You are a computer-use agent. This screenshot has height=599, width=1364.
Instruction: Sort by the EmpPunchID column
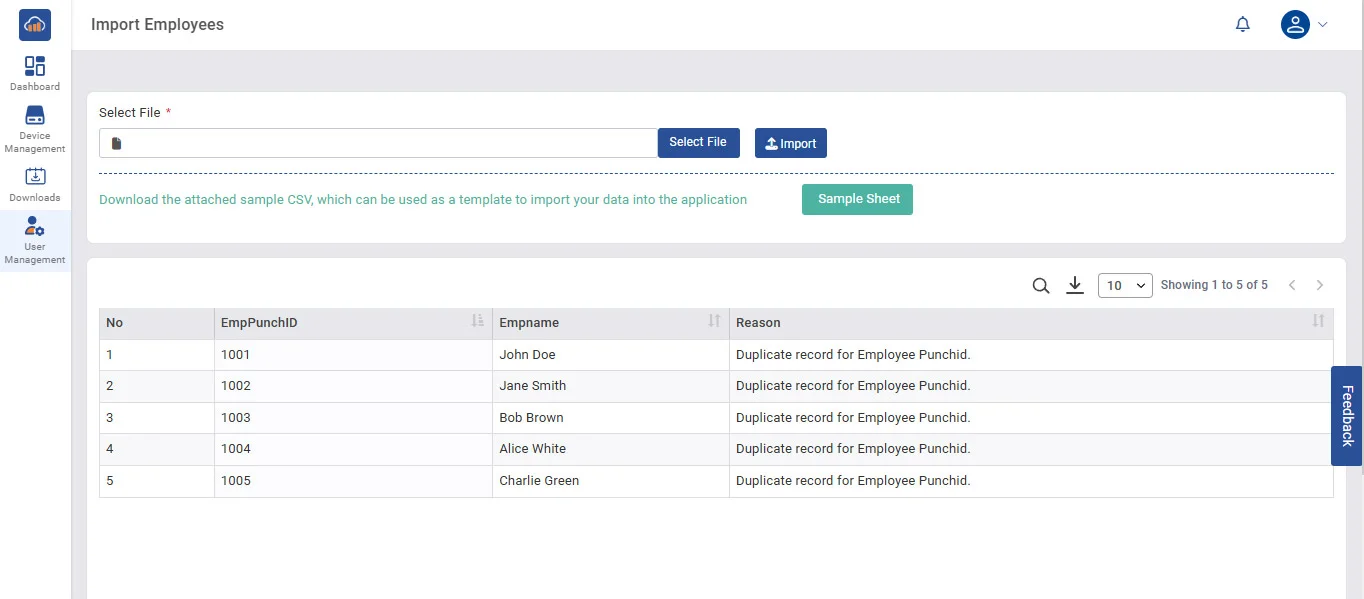pos(478,322)
